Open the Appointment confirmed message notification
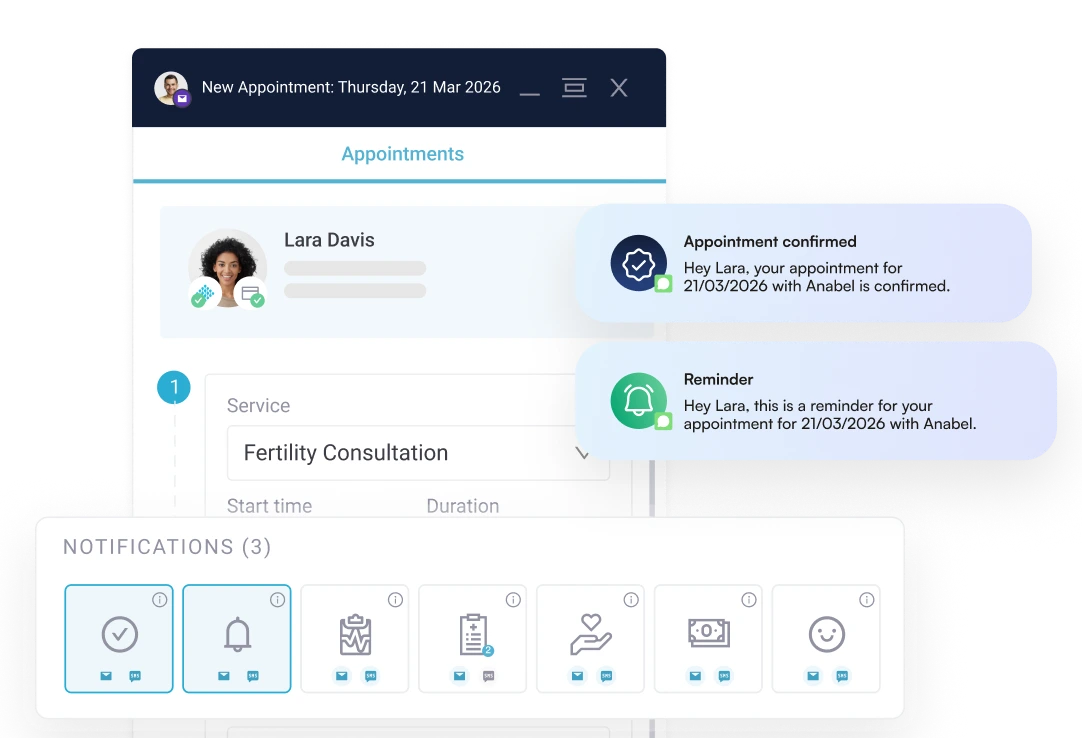 (803, 263)
